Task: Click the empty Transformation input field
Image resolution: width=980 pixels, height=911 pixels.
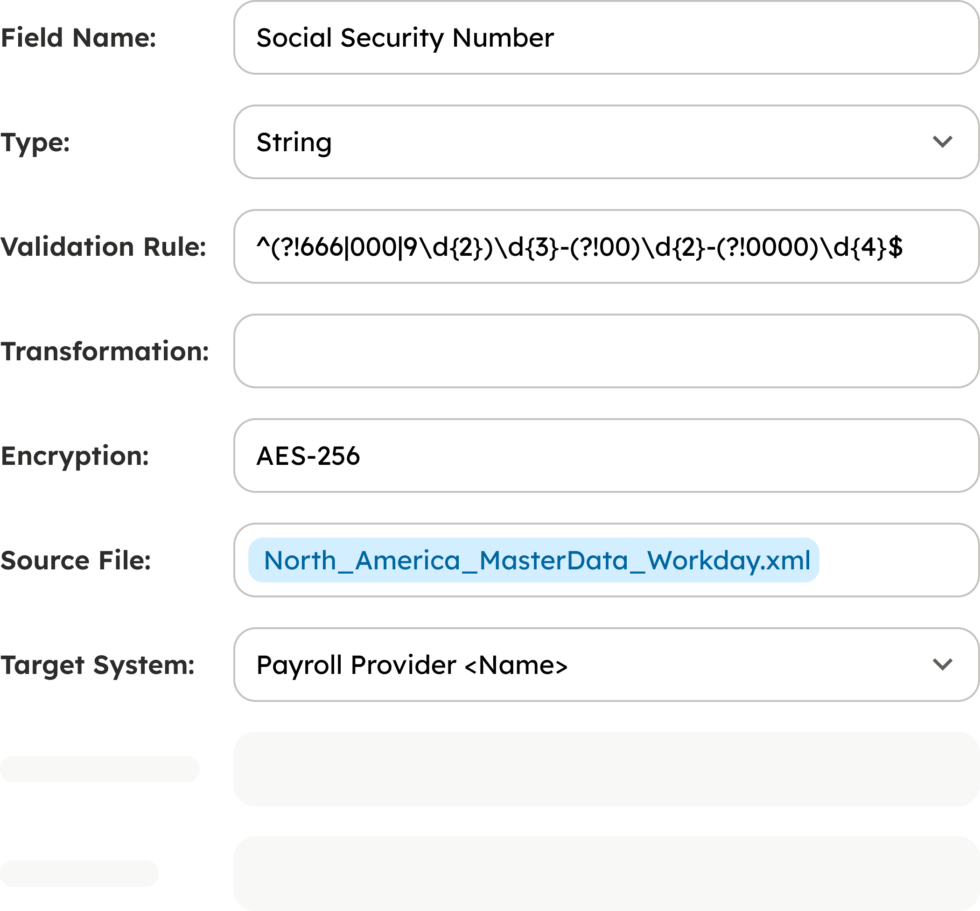Action: coord(605,351)
